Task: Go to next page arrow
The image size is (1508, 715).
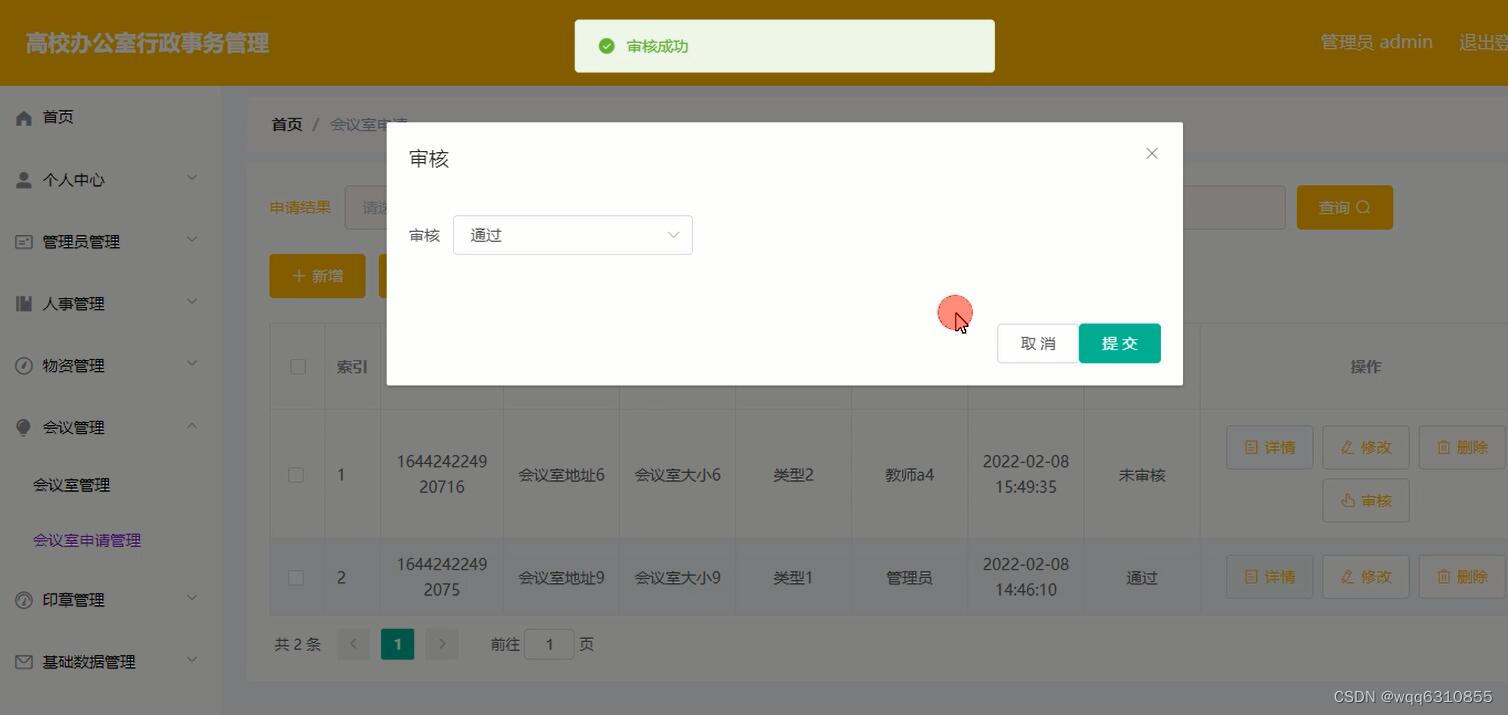Action: [442, 644]
